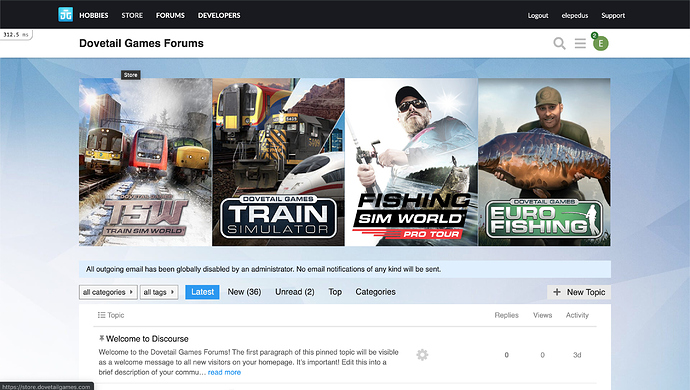Switch to the Categories tab
Viewport: 690px width, 390px height.
click(x=375, y=292)
